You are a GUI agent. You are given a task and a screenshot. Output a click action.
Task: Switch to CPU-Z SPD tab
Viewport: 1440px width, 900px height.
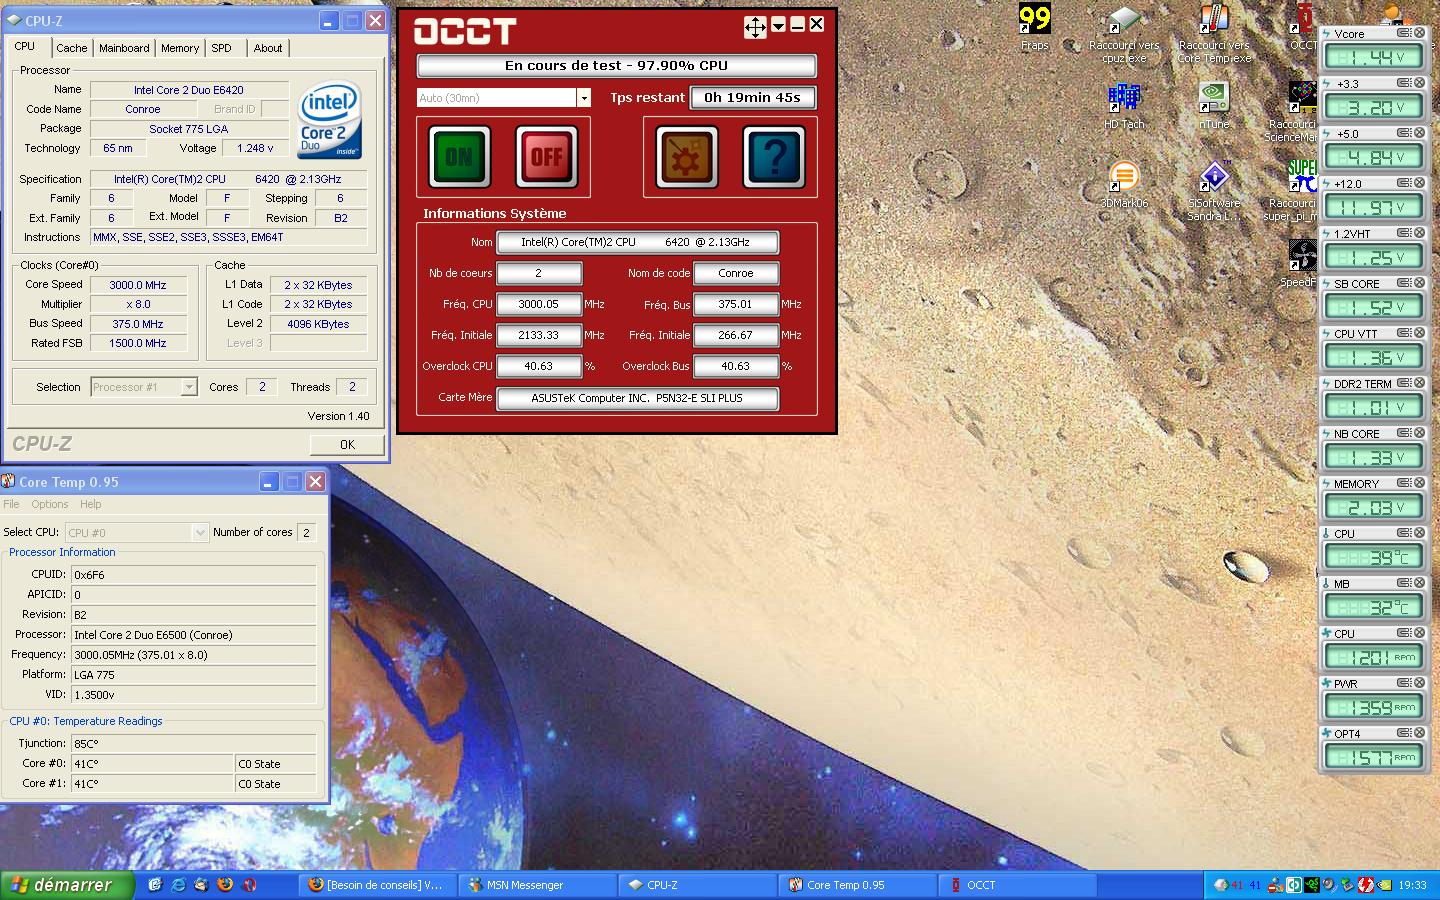222,48
